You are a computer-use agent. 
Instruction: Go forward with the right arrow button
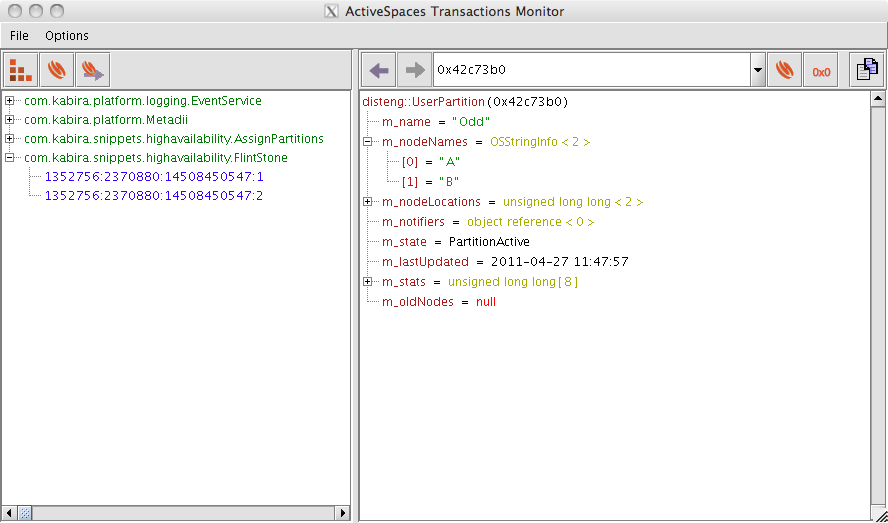click(413, 70)
